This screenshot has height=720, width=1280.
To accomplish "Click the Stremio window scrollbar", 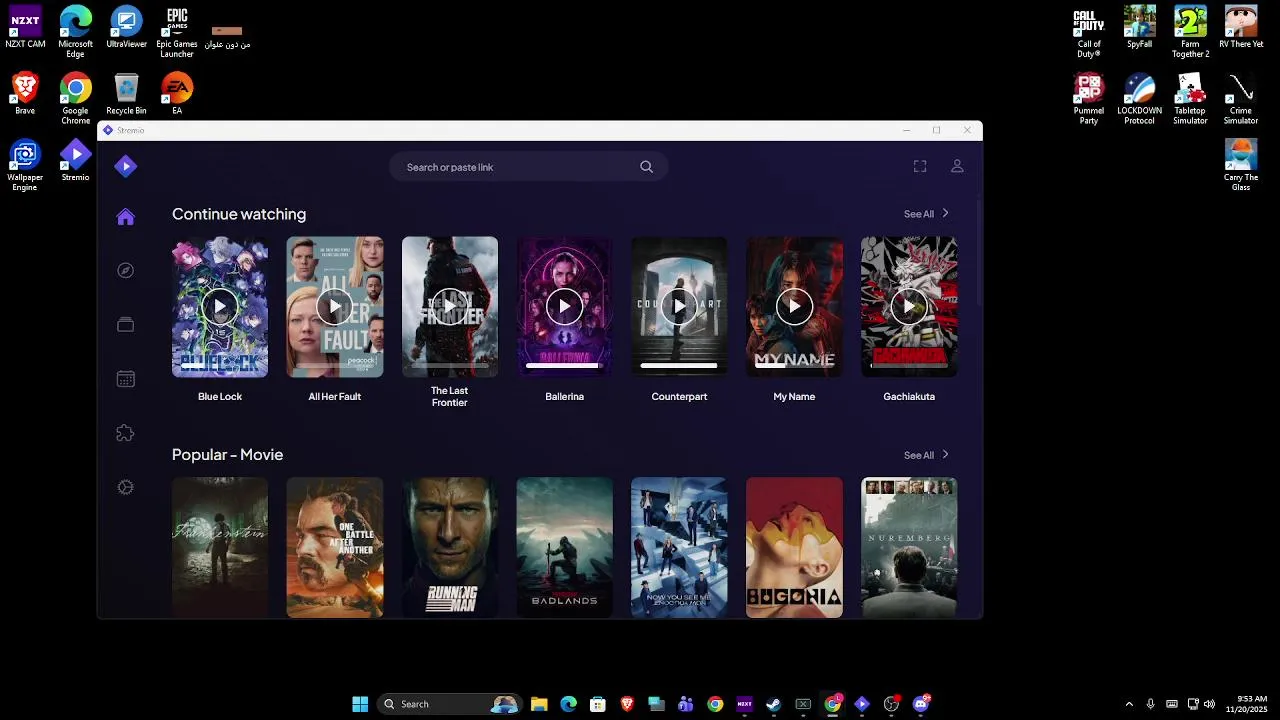I will point(978,252).
